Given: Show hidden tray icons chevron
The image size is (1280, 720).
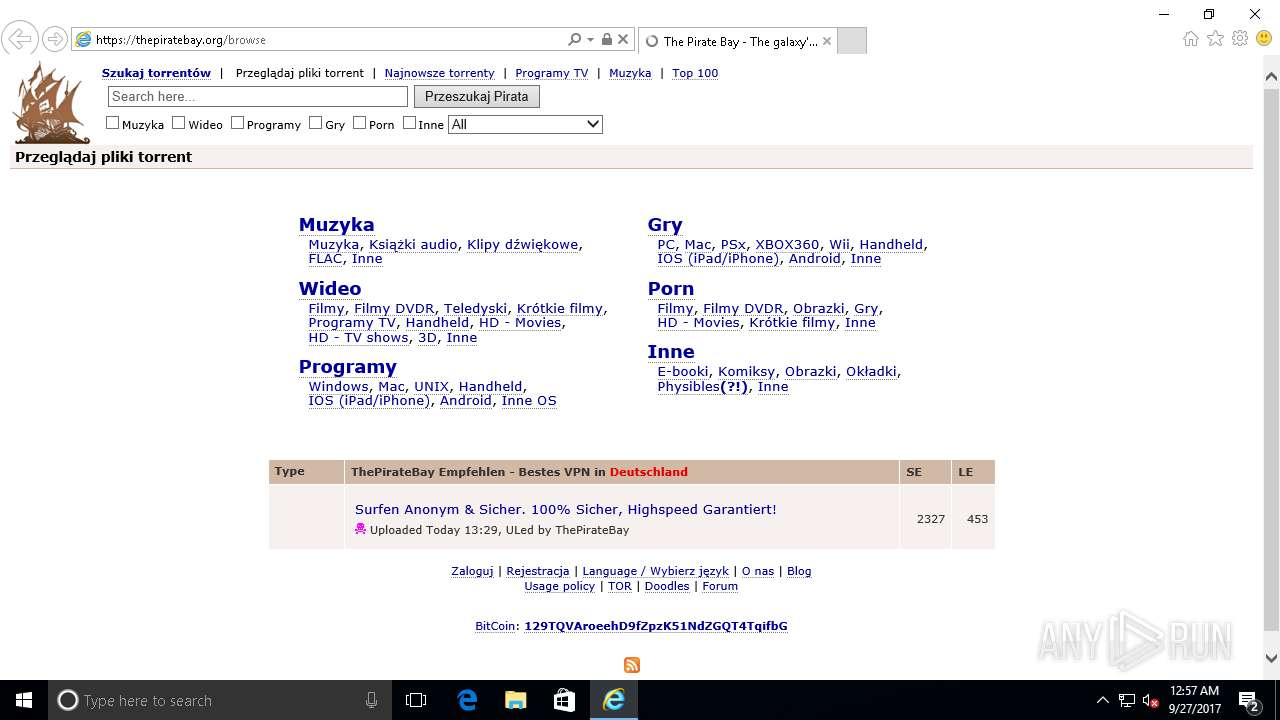Looking at the screenshot, I should pos(1103,701).
